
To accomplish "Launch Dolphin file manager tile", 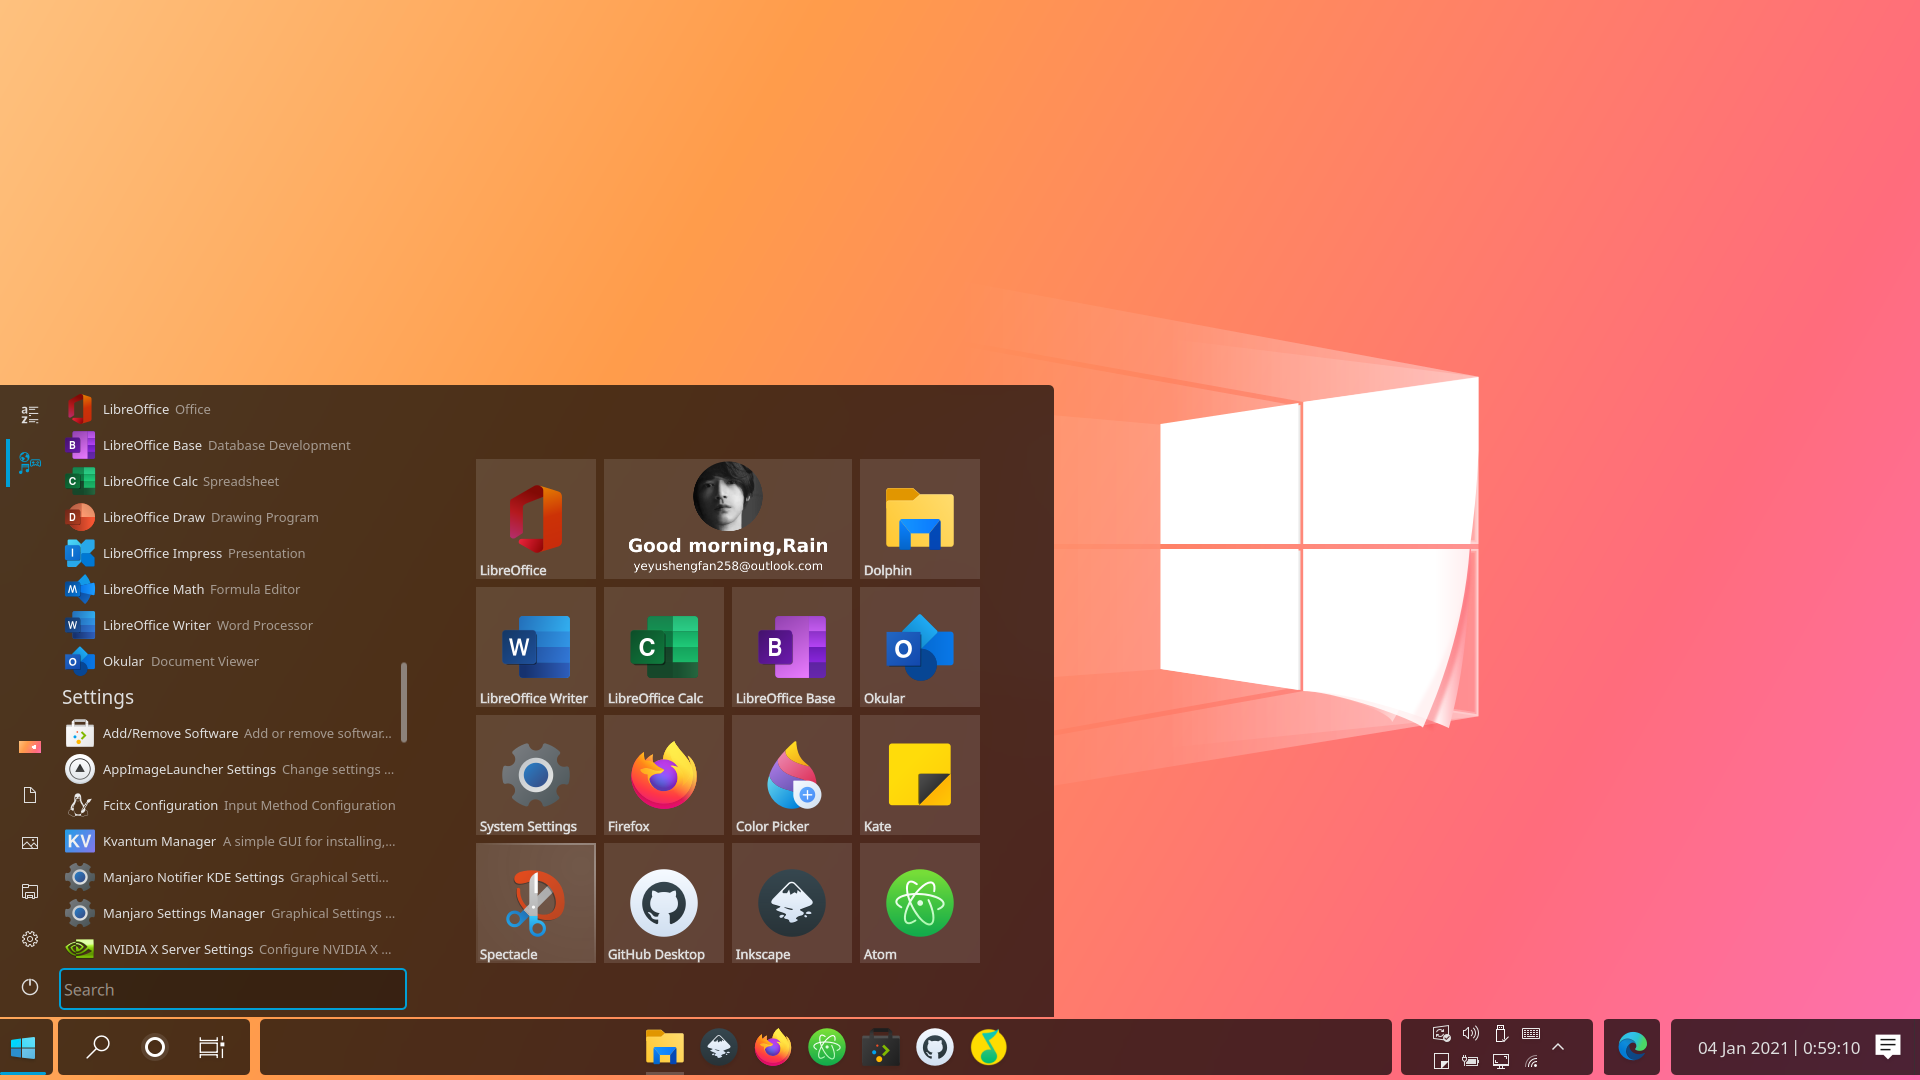I will point(920,519).
